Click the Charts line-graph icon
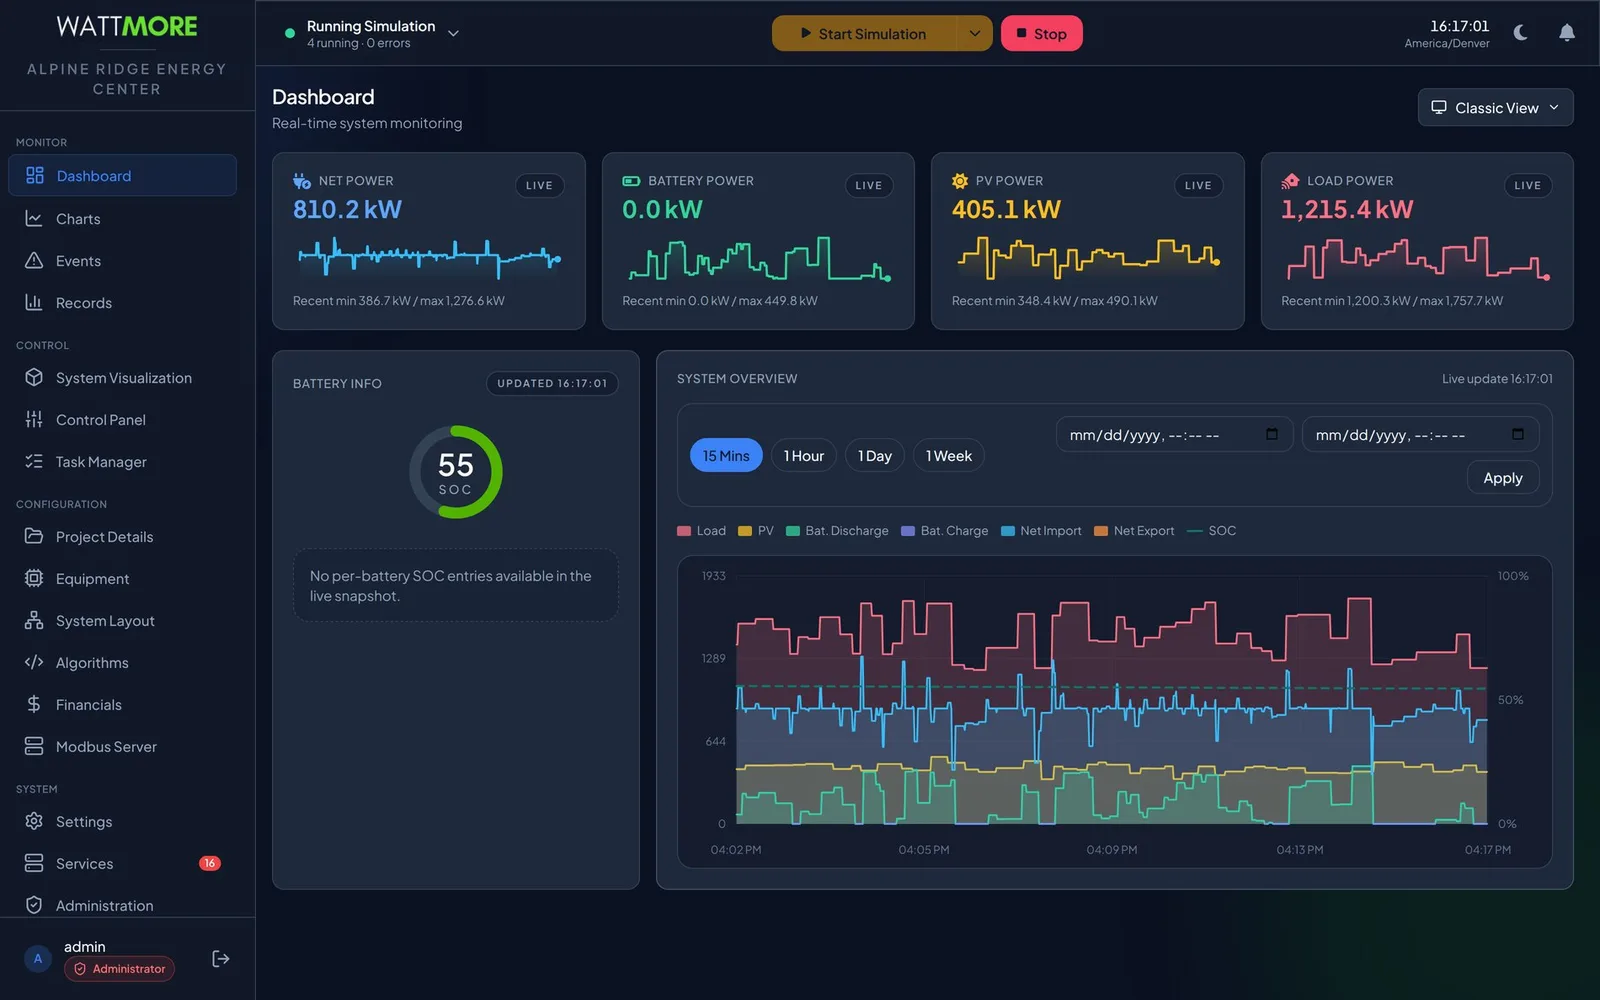The width and height of the screenshot is (1600, 1000). pos(34,218)
